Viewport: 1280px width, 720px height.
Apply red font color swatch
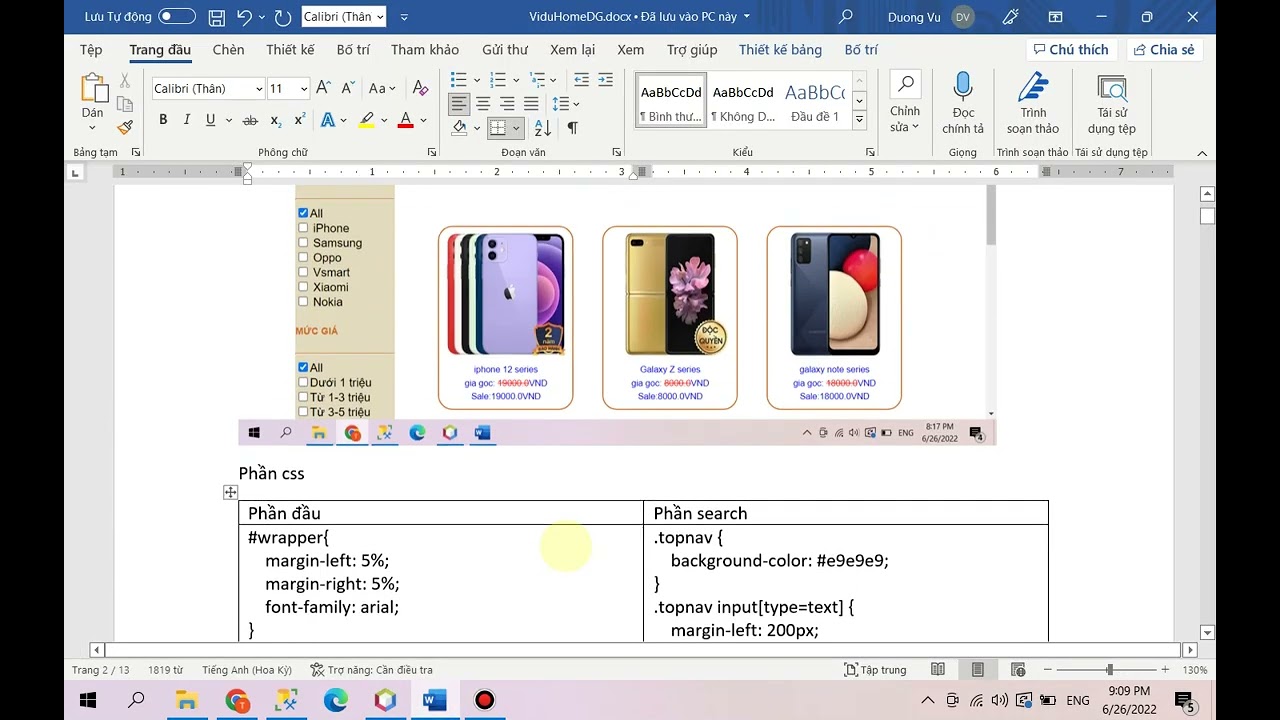click(x=406, y=120)
